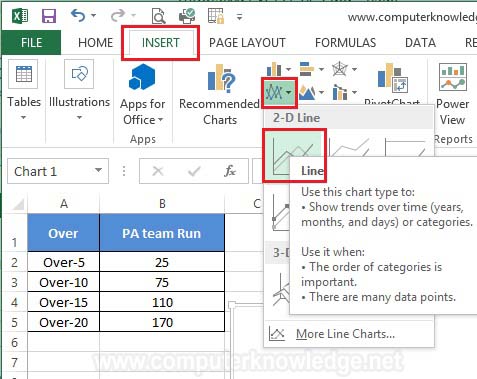Click the Excel application icon

tap(20, 16)
